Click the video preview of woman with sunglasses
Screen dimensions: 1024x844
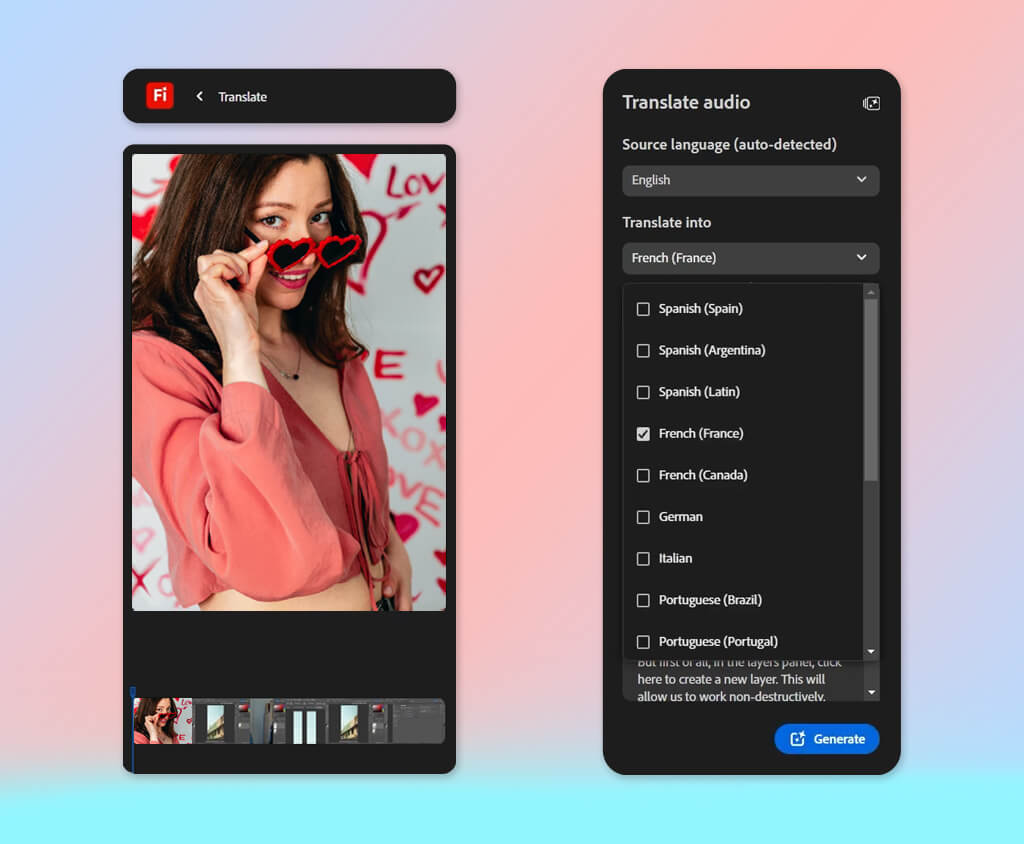[x=289, y=382]
